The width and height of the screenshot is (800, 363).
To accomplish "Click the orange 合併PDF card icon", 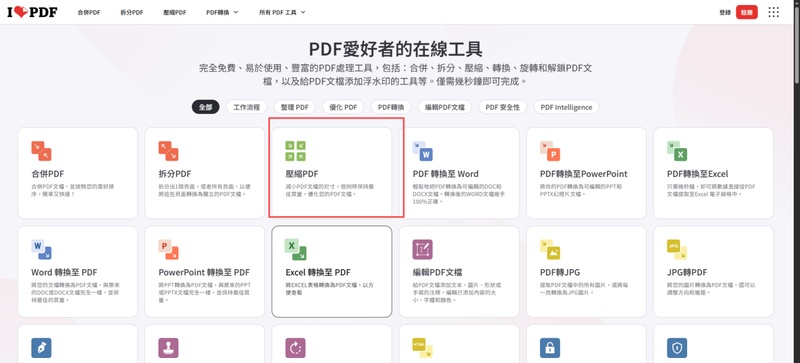I will point(41,151).
